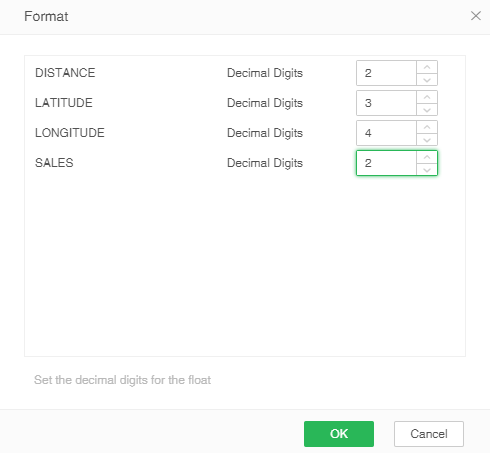Viewport: 490px width, 453px height.
Task: Click the Format dialog title
Action: (x=46, y=16)
